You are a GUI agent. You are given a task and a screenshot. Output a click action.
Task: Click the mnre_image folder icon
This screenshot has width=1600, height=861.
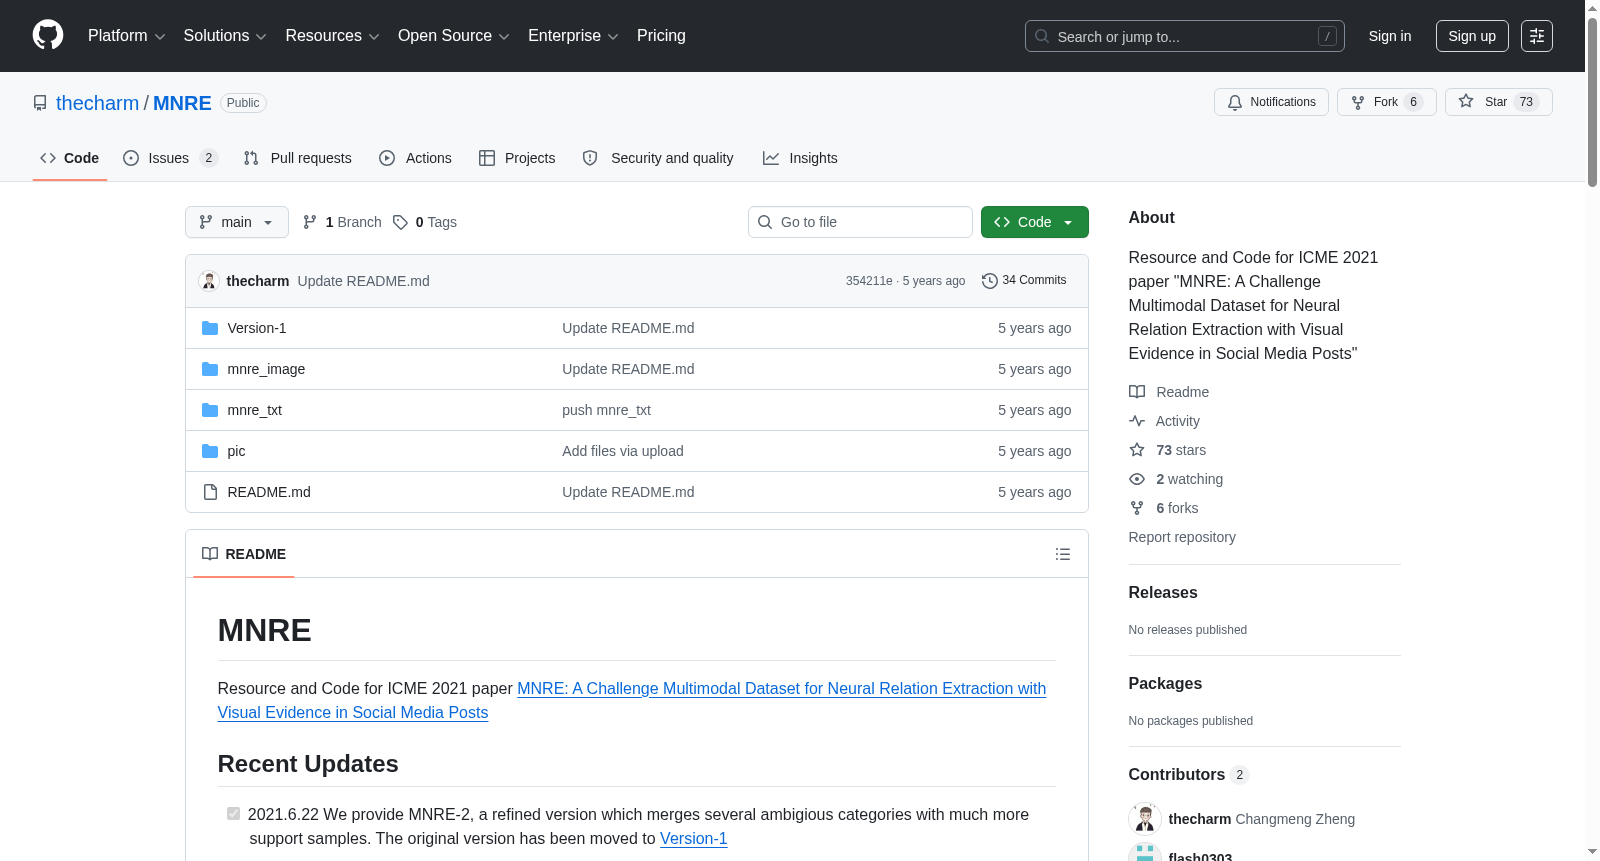pyautogui.click(x=210, y=369)
